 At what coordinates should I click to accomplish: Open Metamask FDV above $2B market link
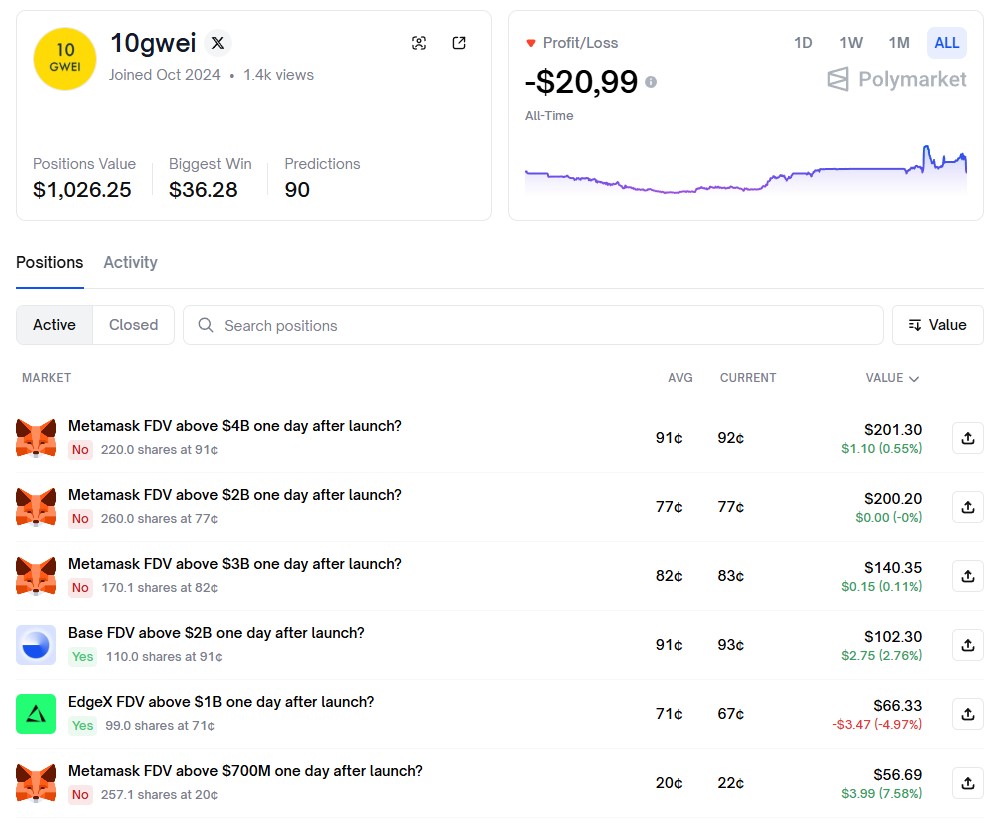[x=235, y=495]
